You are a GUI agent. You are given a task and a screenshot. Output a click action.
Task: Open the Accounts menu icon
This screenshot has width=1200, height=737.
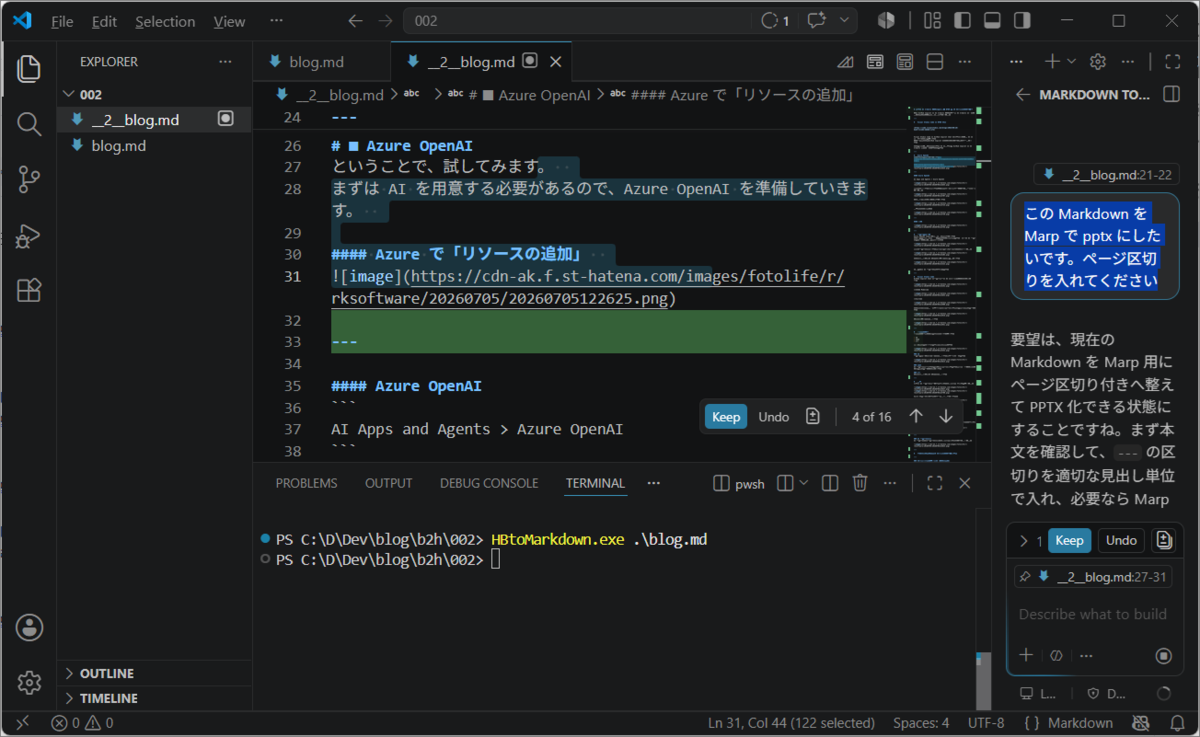pyautogui.click(x=29, y=628)
